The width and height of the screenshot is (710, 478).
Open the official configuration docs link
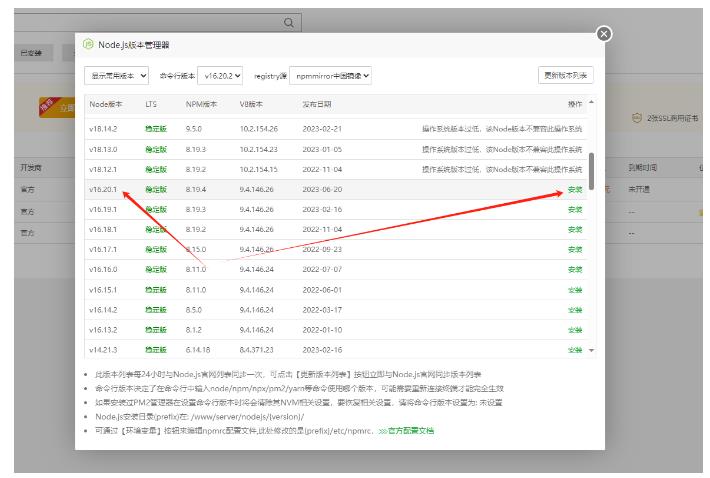[x=406, y=430]
